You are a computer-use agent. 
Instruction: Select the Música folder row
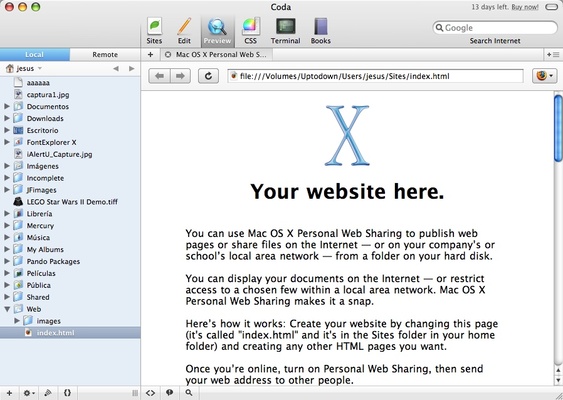(70, 237)
